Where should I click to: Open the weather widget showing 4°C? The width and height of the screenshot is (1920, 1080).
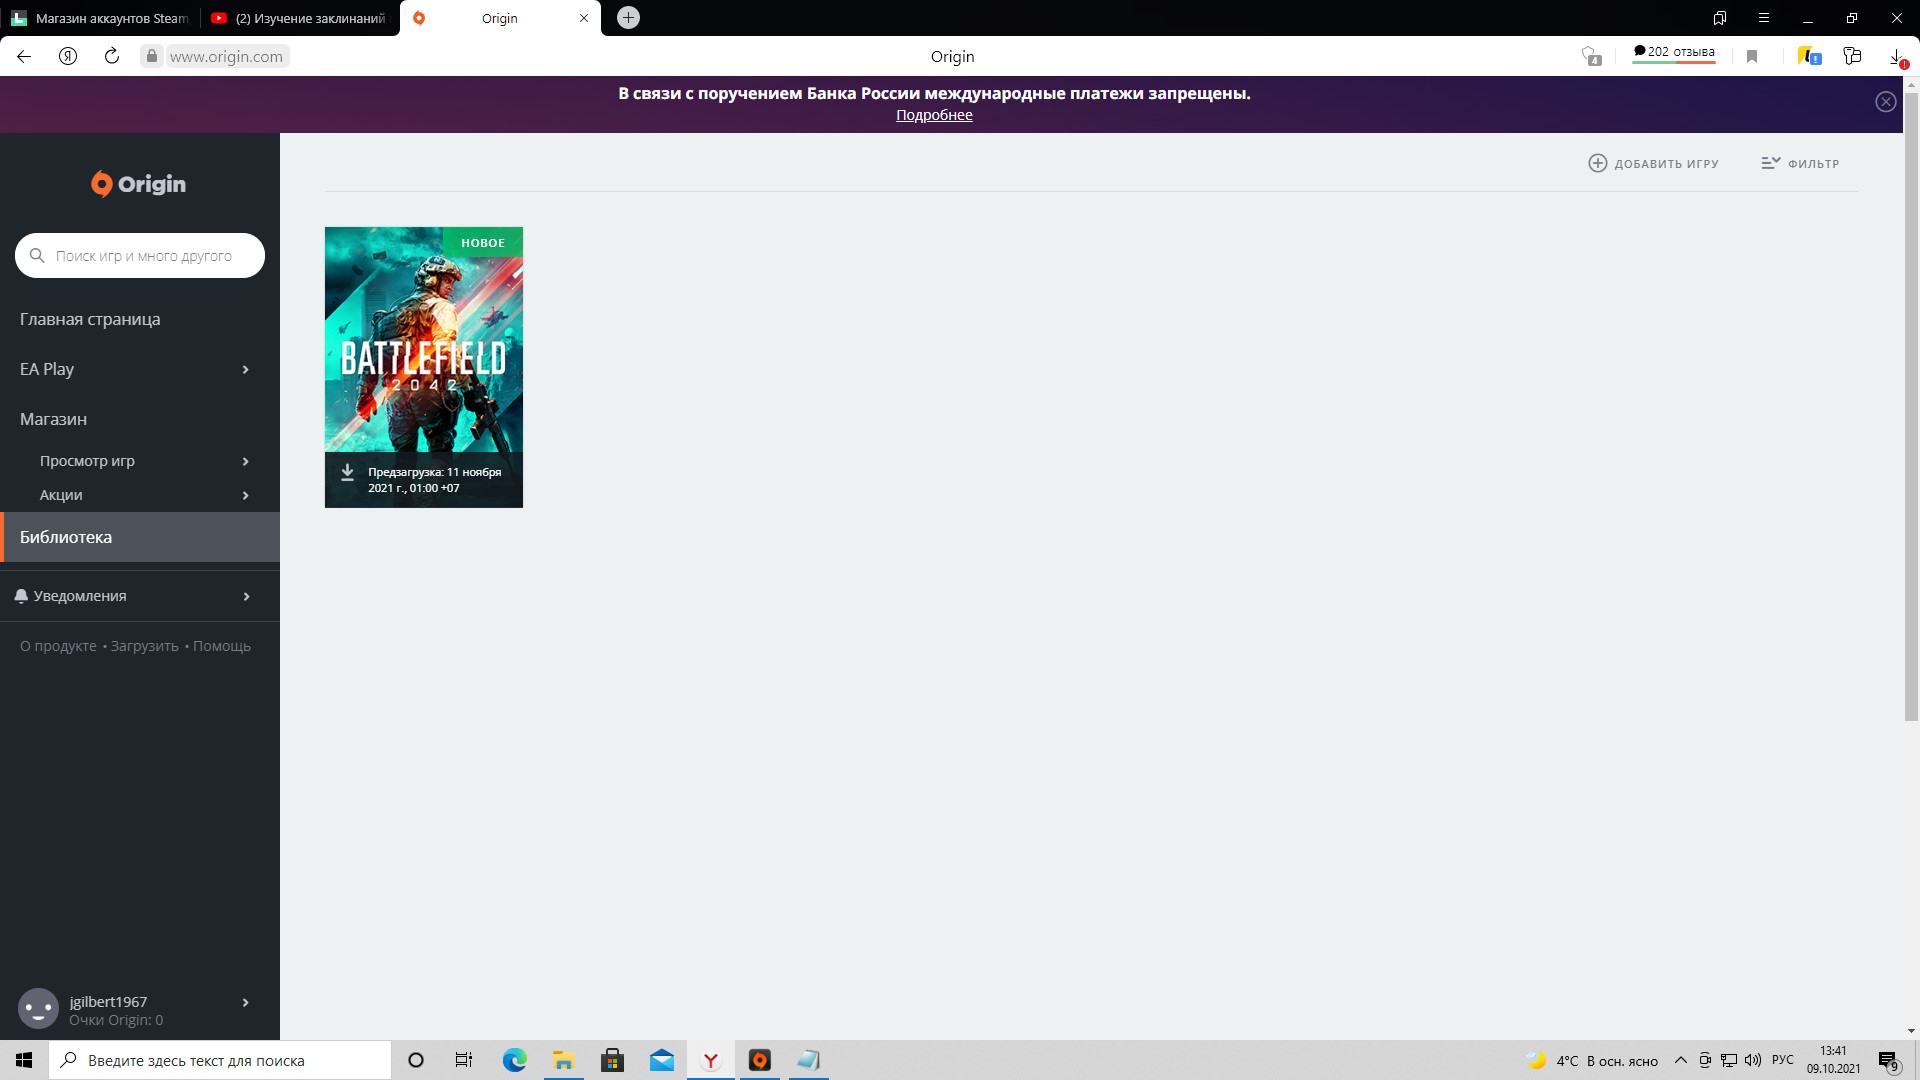click(x=1592, y=1061)
